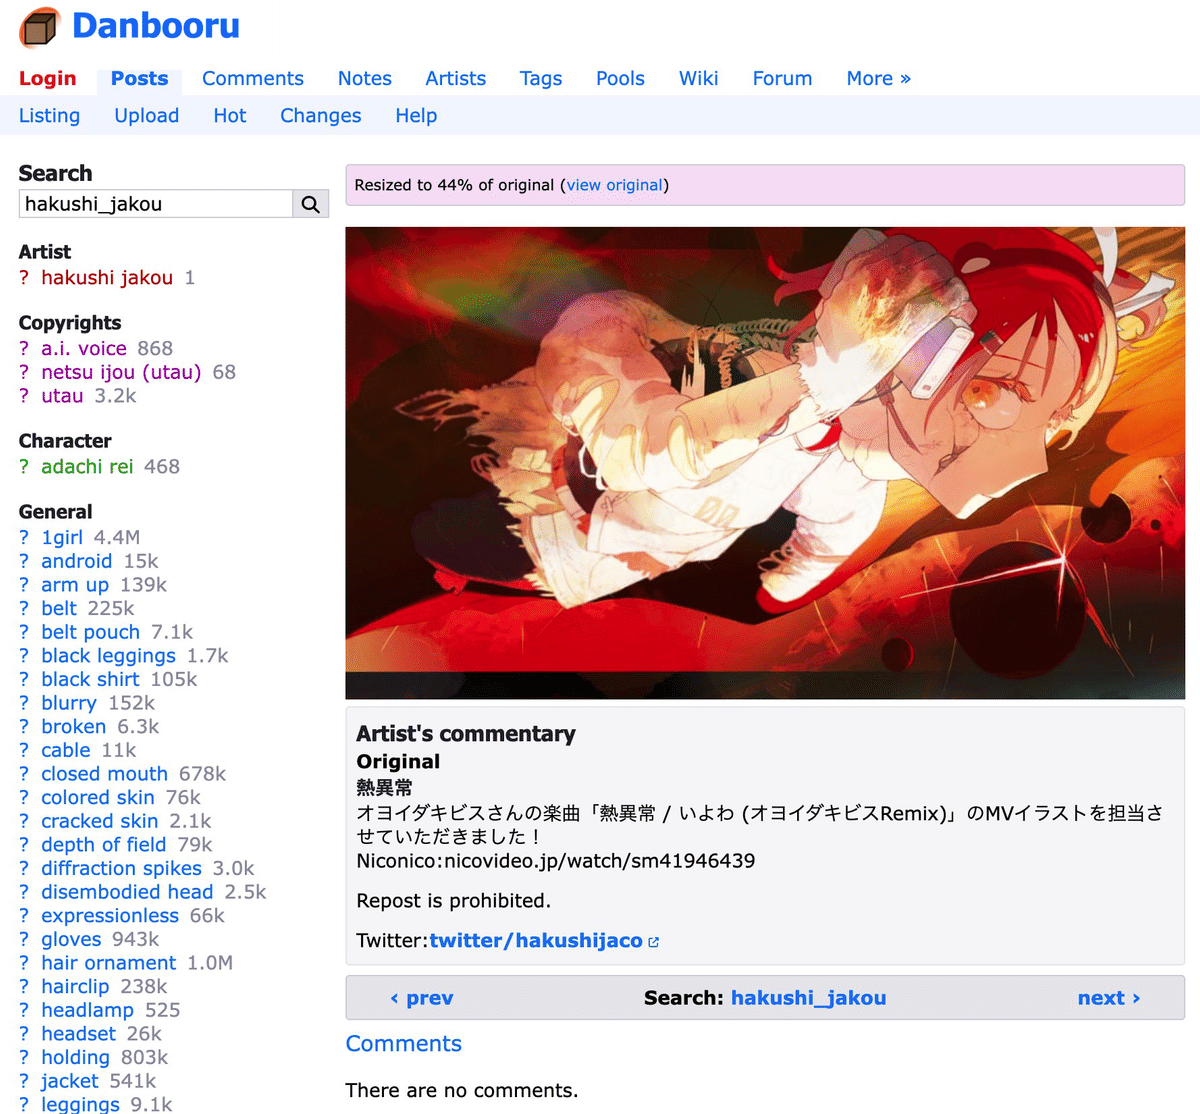The width and height of the screenshot is (1200, 1114).
Task: Open the hairclip tag
Action: click(x=75, y=987)
